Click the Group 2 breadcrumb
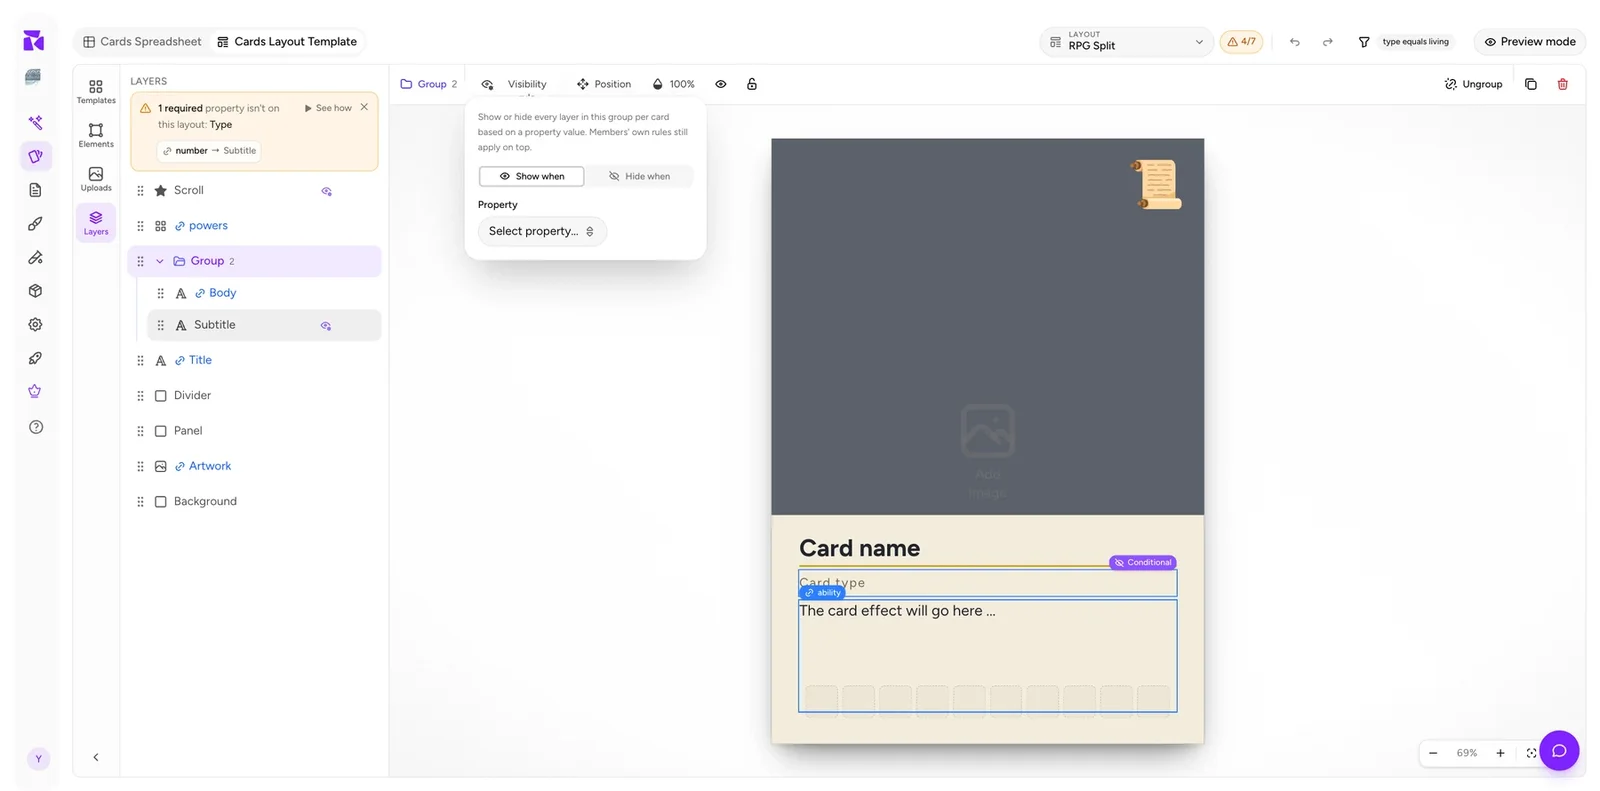 [429, 85]
